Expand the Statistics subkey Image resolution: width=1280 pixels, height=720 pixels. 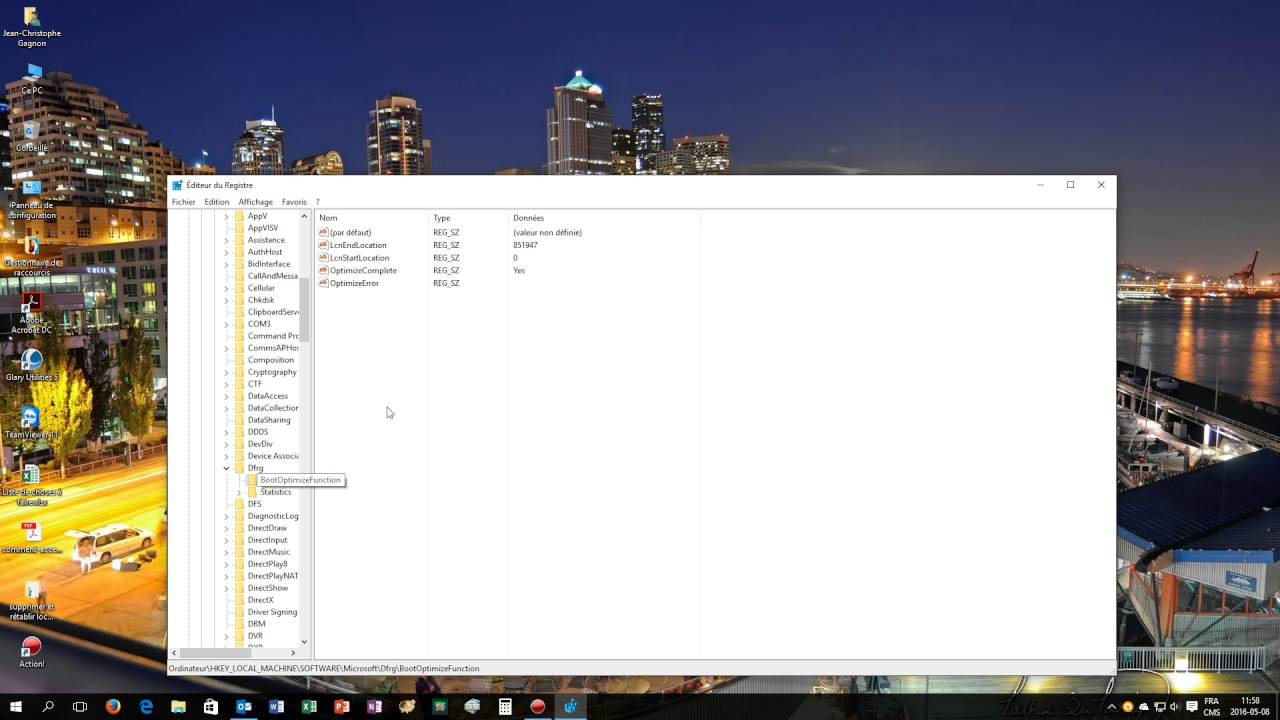(239, 492)
